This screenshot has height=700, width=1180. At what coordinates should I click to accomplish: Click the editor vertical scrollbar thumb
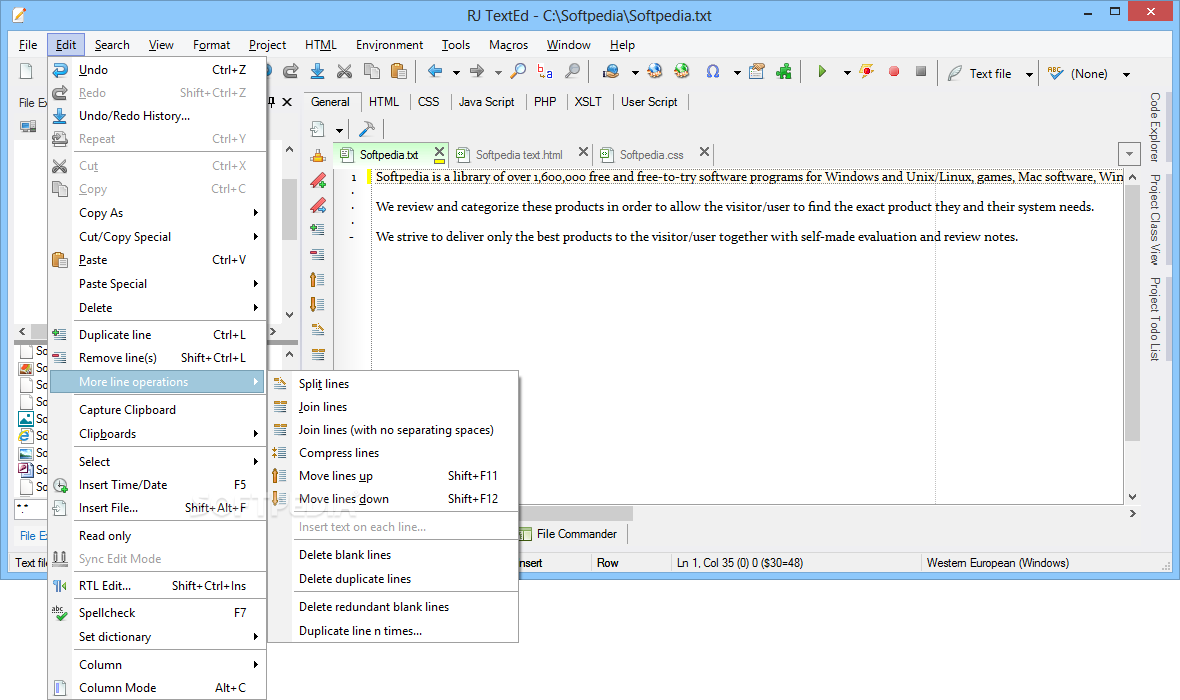pos(1133,312)
